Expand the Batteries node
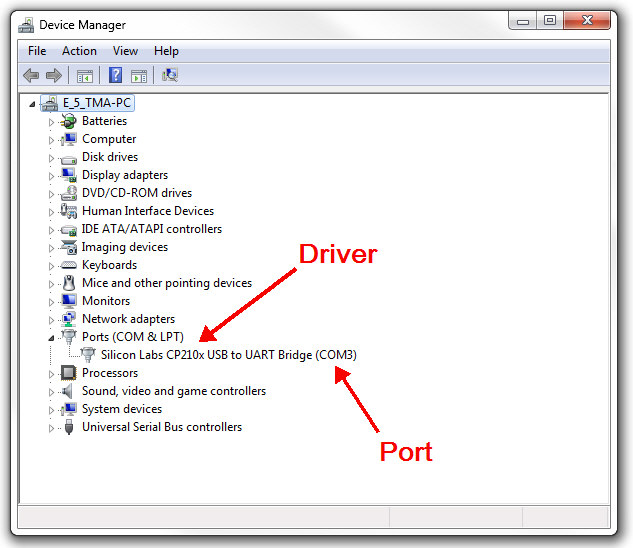The width and height of the screenshot is (633, 548). coord(51,122)
